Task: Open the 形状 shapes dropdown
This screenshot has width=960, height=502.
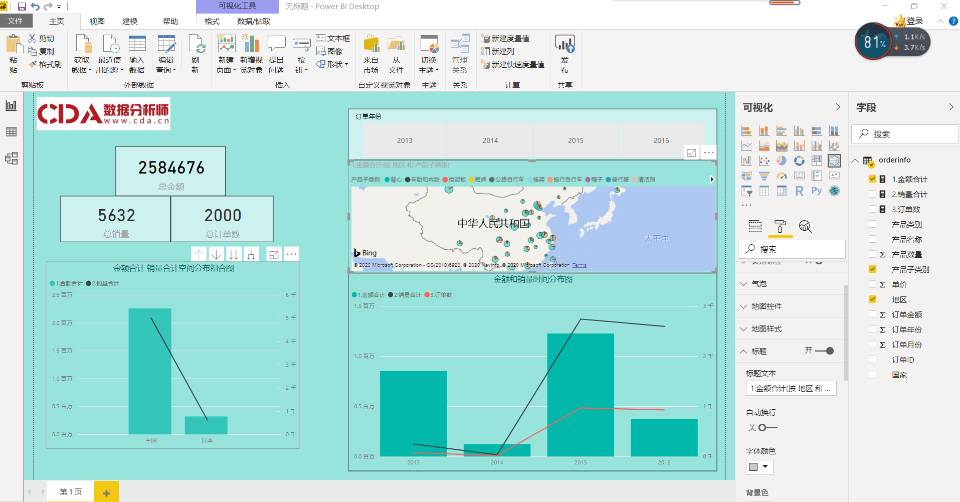Action: click(332, 64)
